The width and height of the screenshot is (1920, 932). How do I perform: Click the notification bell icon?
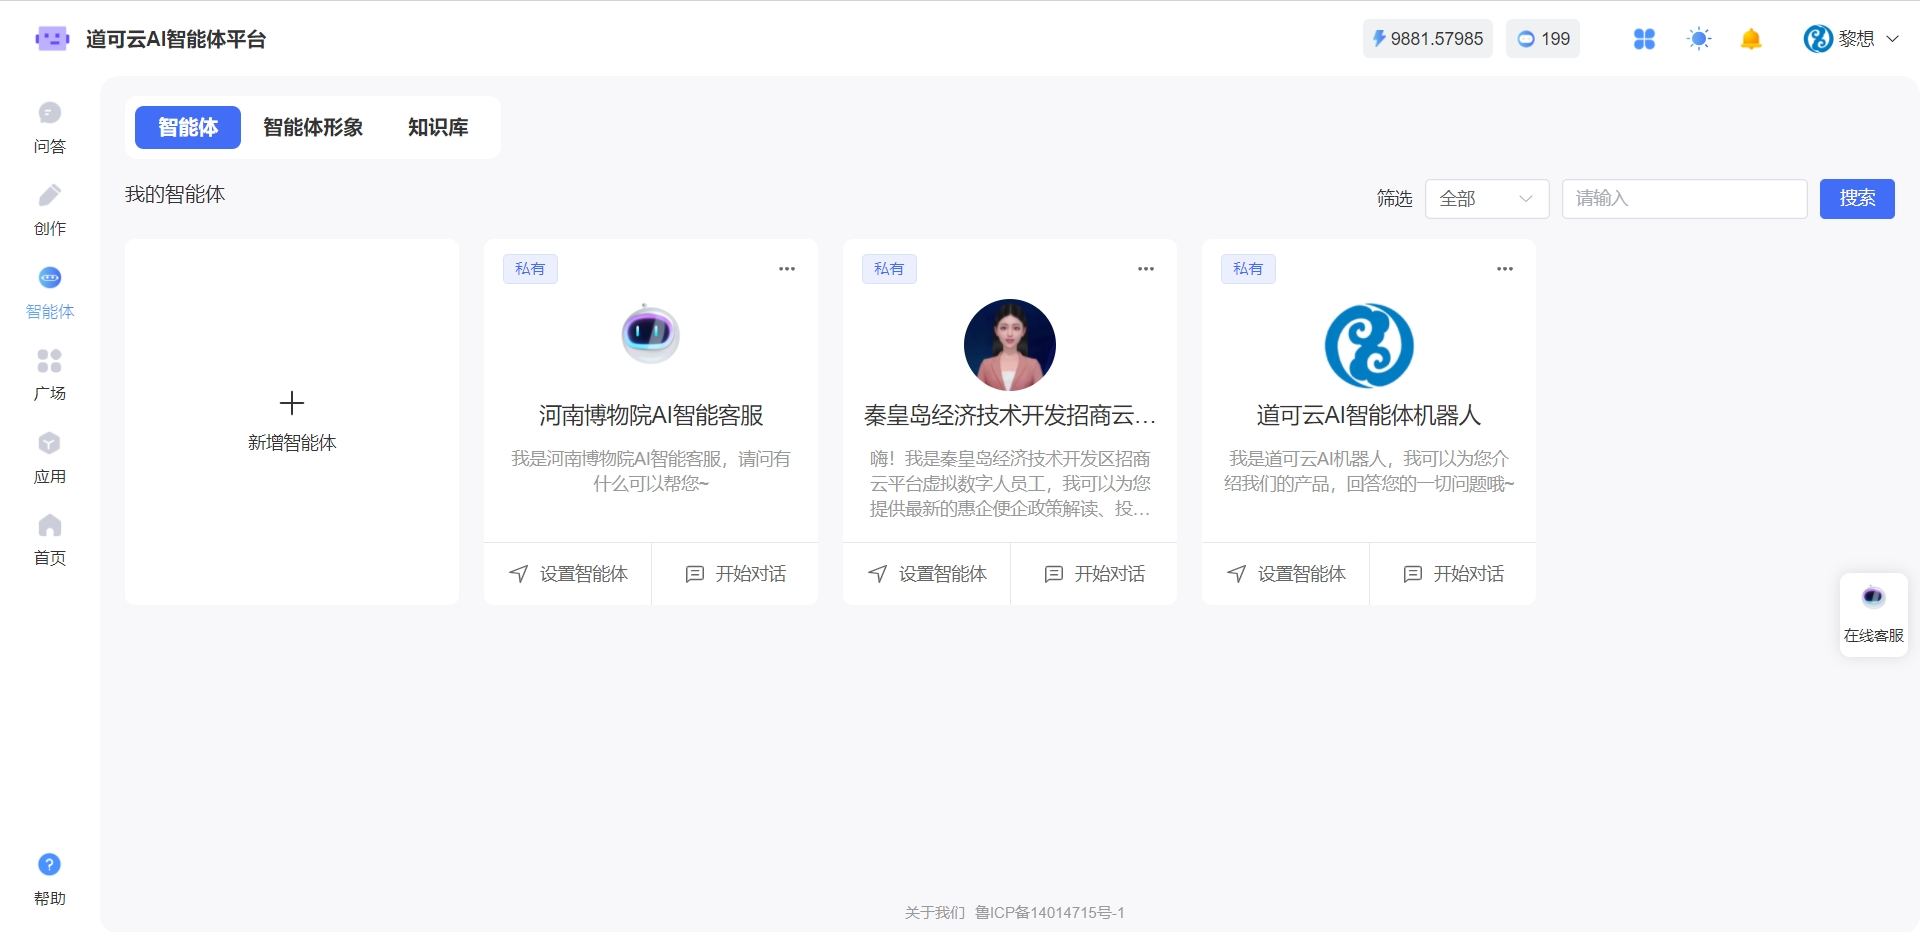(1750, 39)
